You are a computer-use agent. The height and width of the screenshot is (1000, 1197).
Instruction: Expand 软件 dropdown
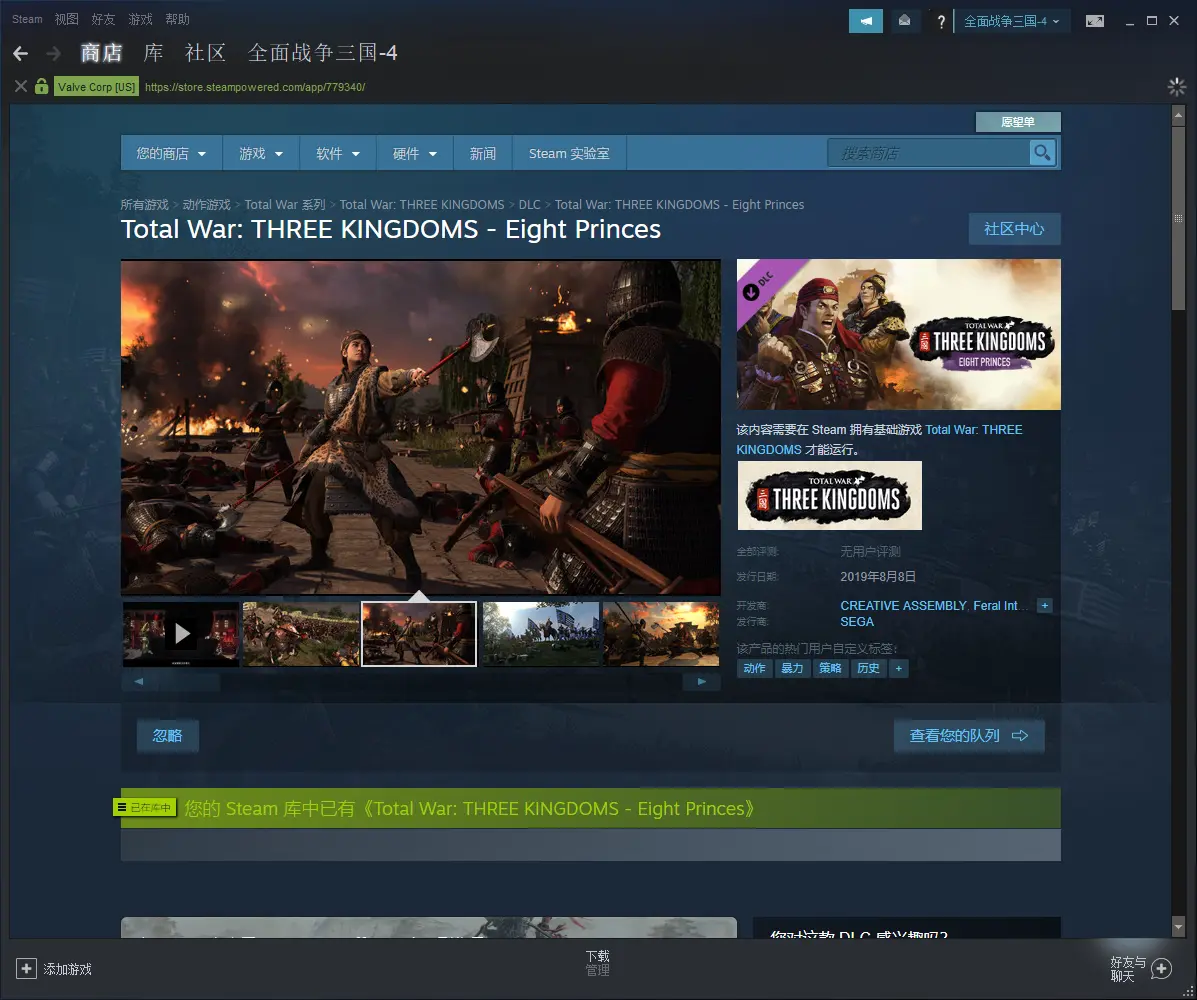point(337,153)
